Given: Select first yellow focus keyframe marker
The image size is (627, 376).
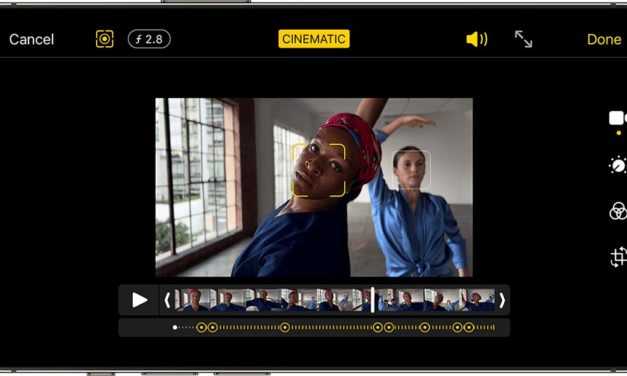Looking at the screenshot, I should coord(202,328).
